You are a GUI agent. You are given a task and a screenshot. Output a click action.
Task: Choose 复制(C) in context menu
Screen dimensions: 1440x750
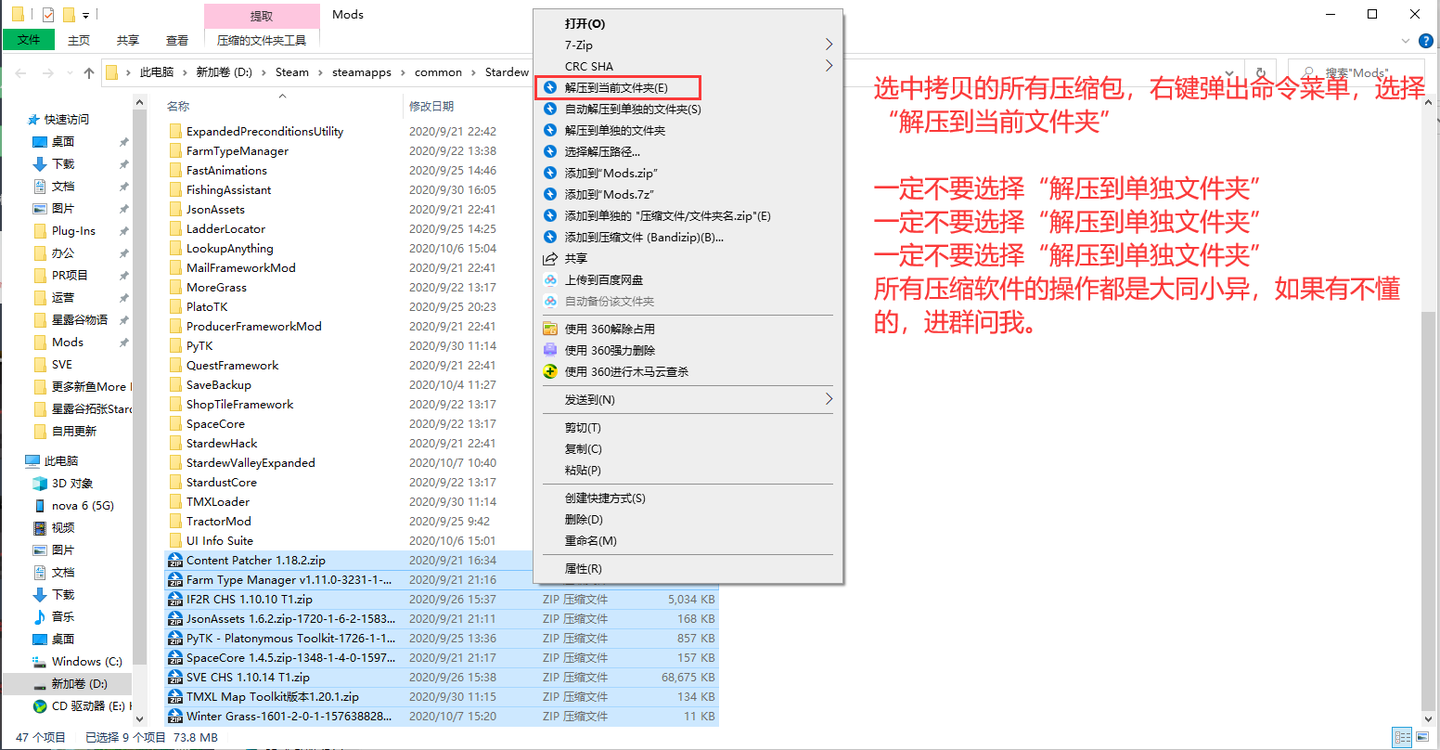[688, 449]
